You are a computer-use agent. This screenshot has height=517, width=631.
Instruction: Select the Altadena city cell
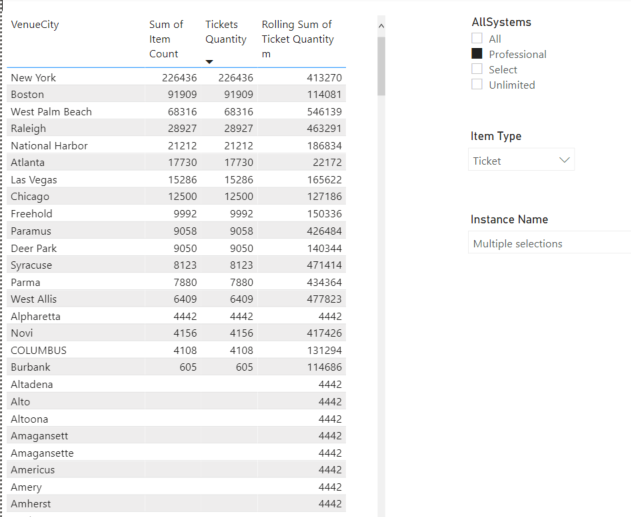32,384
